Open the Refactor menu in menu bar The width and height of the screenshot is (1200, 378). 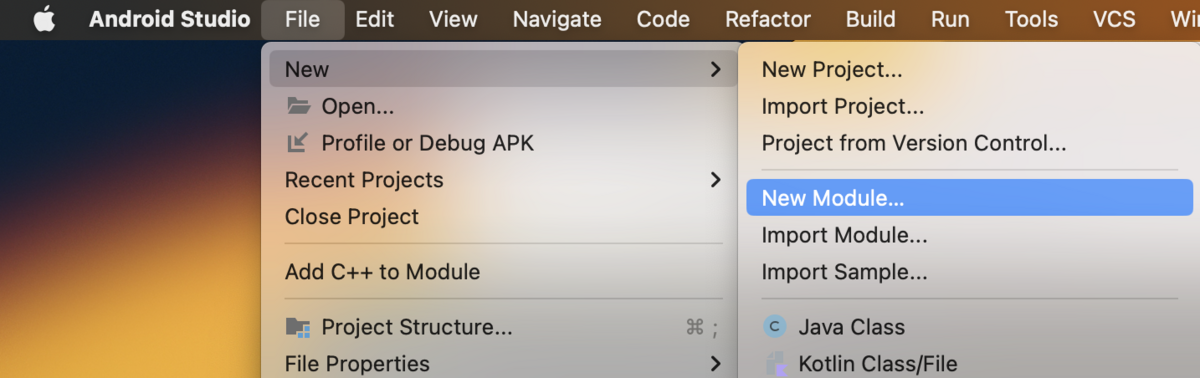768,19
